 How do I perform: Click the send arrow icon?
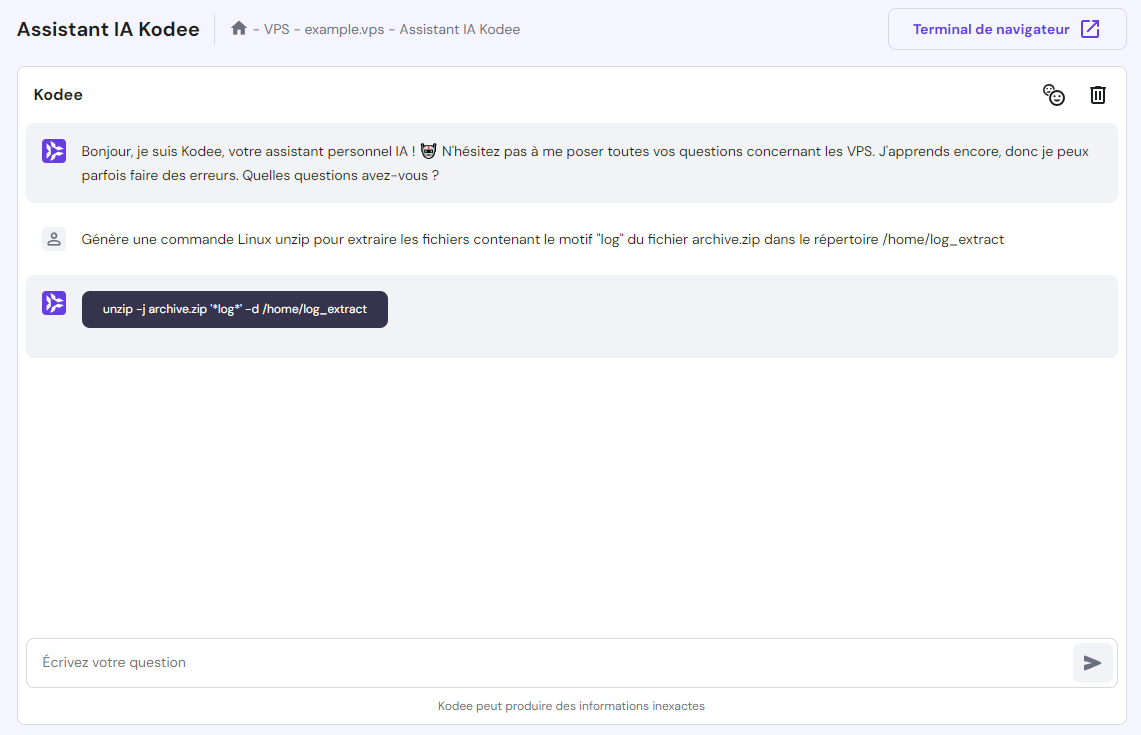click(x=1092, y=662)
